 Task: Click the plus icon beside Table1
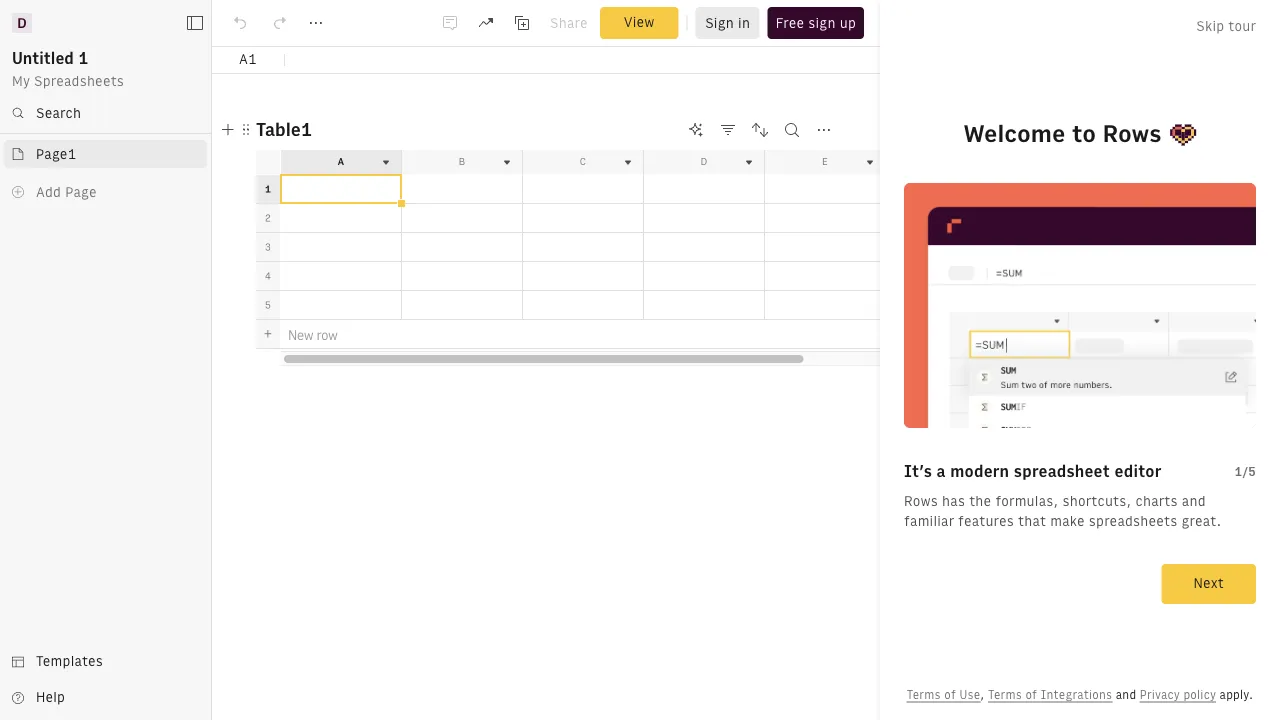pos(228,130)
